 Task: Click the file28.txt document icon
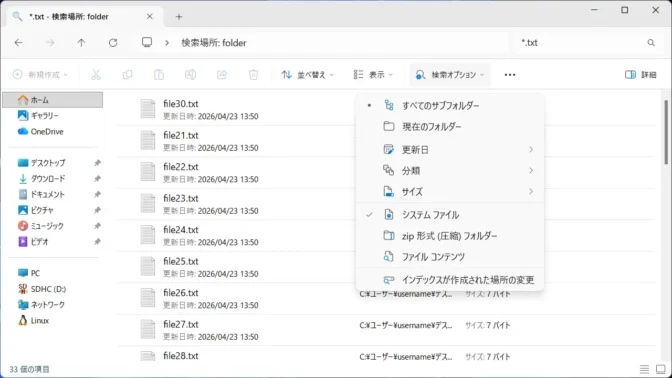[148, 356]
